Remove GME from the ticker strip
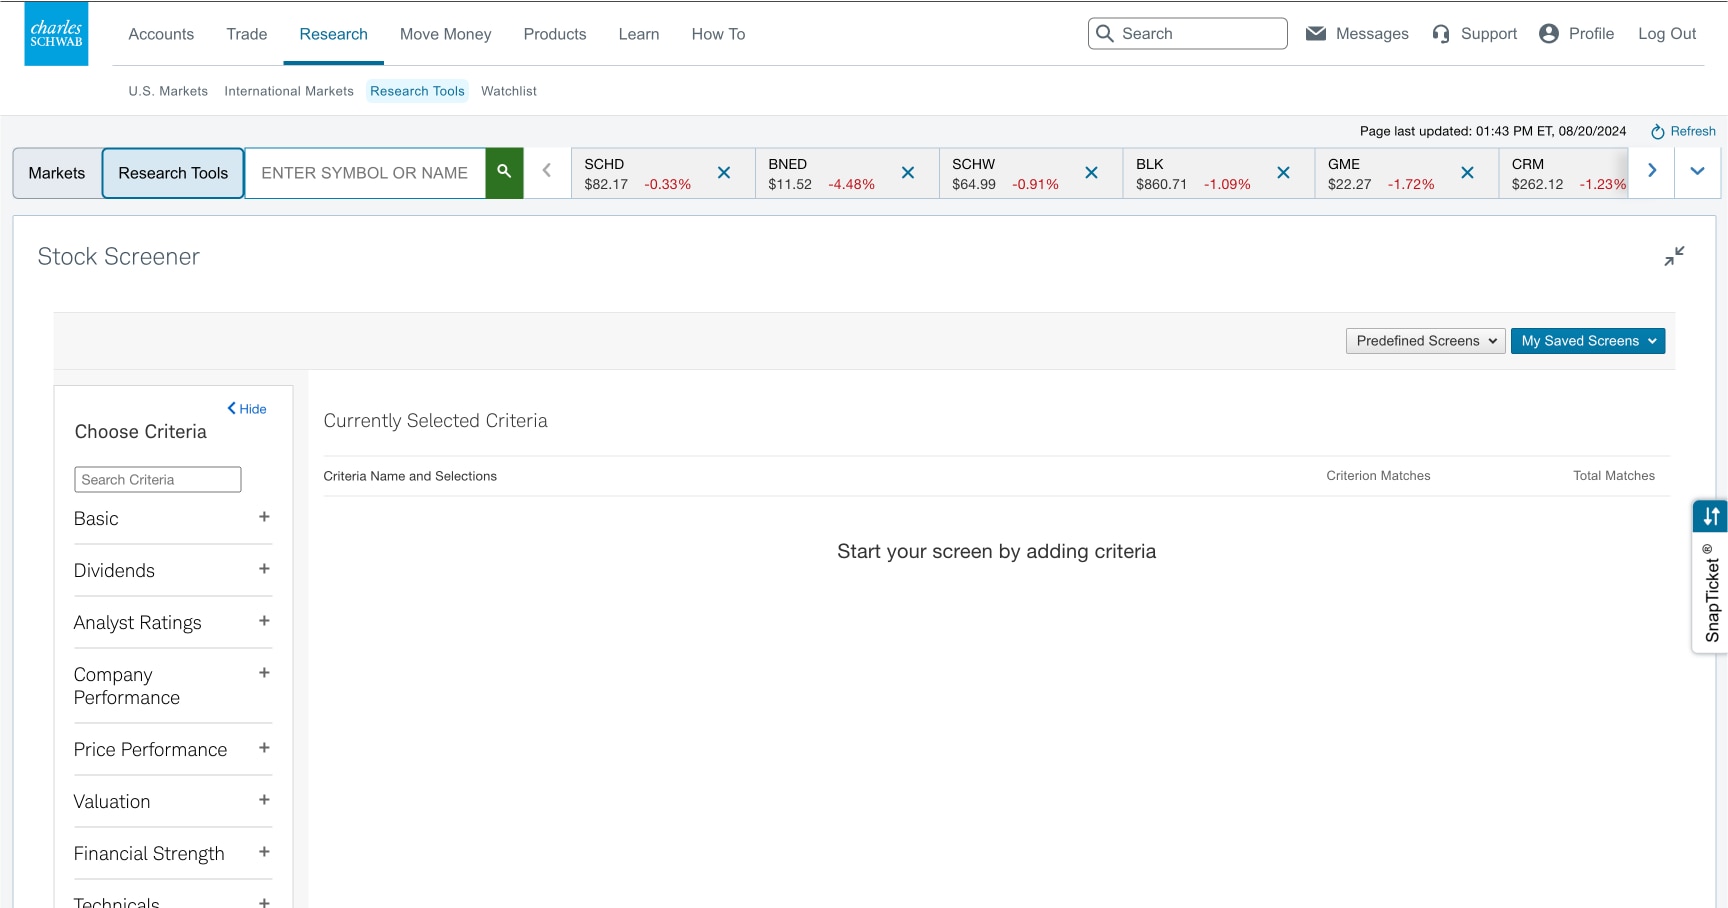This screenshot has height=908, width=1728. pos(1467,173)
